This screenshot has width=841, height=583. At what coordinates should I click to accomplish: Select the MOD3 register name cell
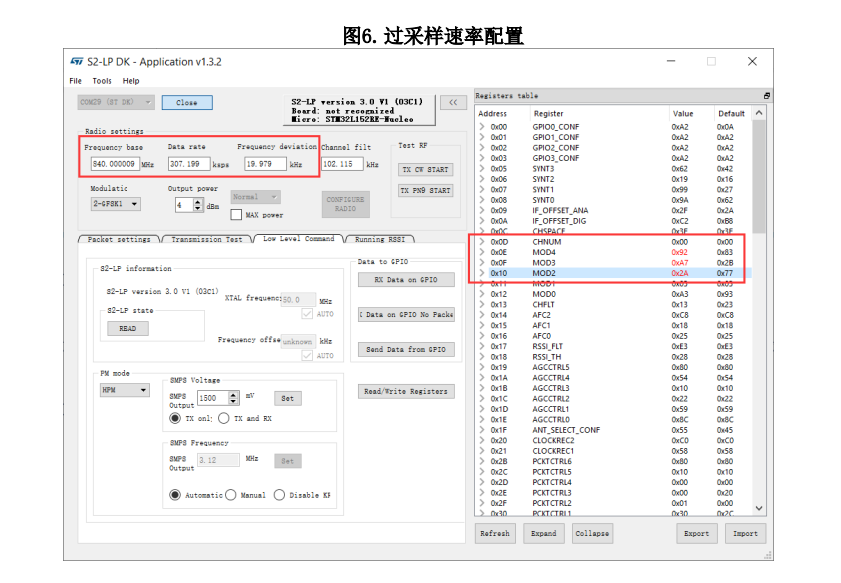coord(544,263)
